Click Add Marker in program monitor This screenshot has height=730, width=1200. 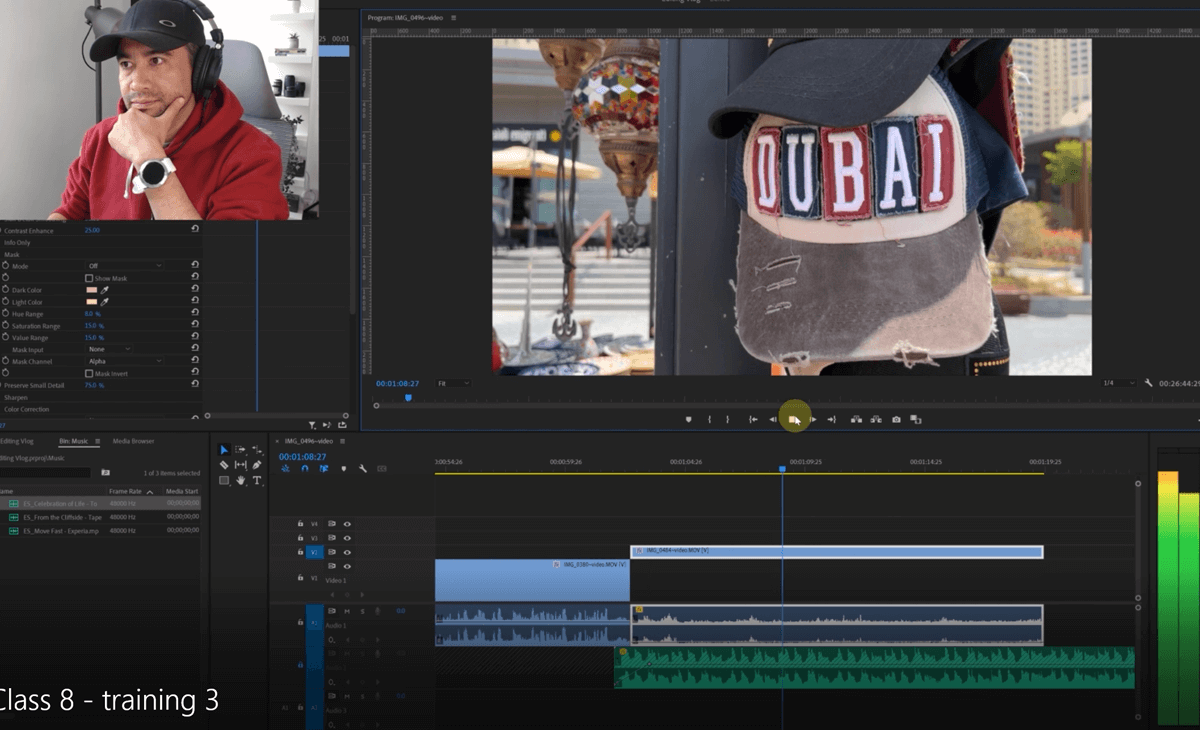coord(688,420)
